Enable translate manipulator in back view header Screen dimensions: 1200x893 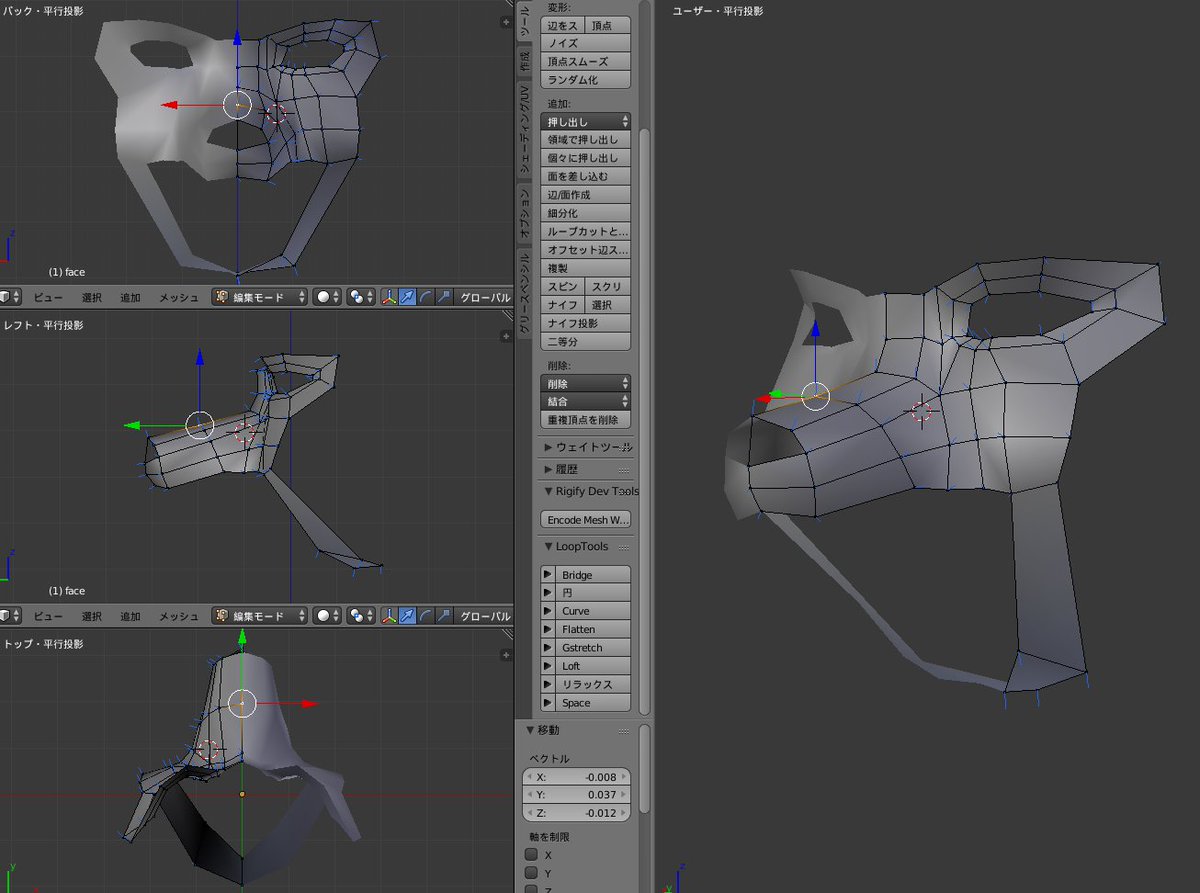coord(407,297)
